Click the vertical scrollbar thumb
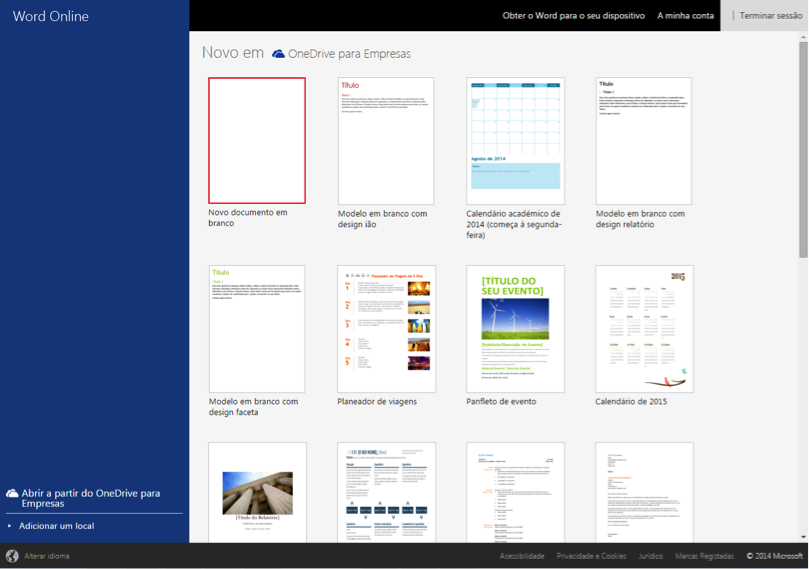Image resolution: width=809 pixels, height=569 pixels. click(803, 150)
